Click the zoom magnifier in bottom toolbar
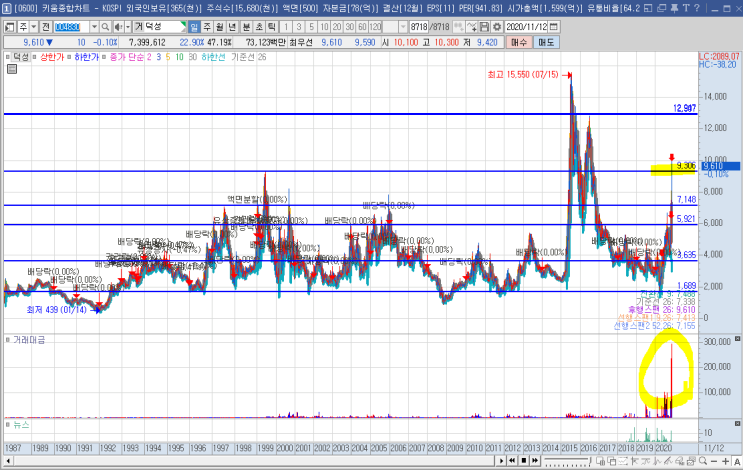The width and height of the screenshot is (743, 470). [703, 461]
